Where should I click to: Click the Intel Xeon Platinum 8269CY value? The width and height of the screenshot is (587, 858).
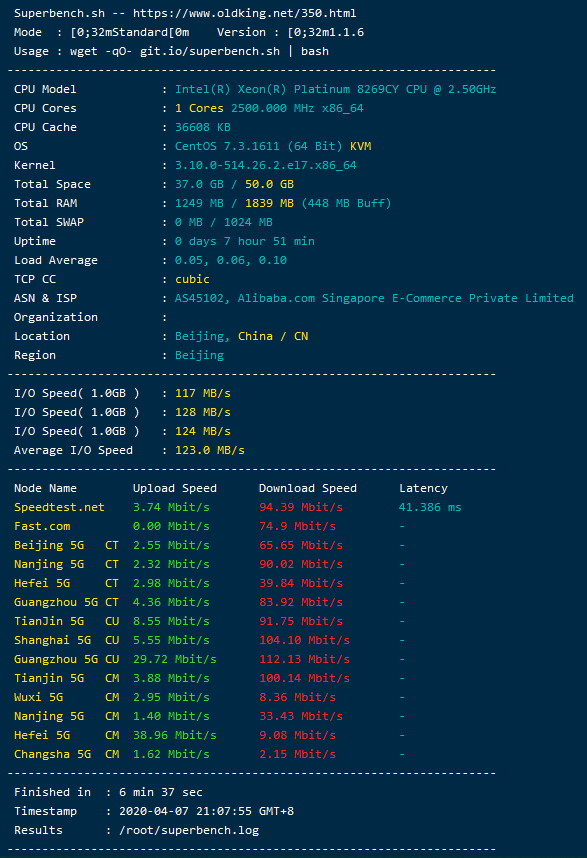pyautogui.click(x=335, y=89)
